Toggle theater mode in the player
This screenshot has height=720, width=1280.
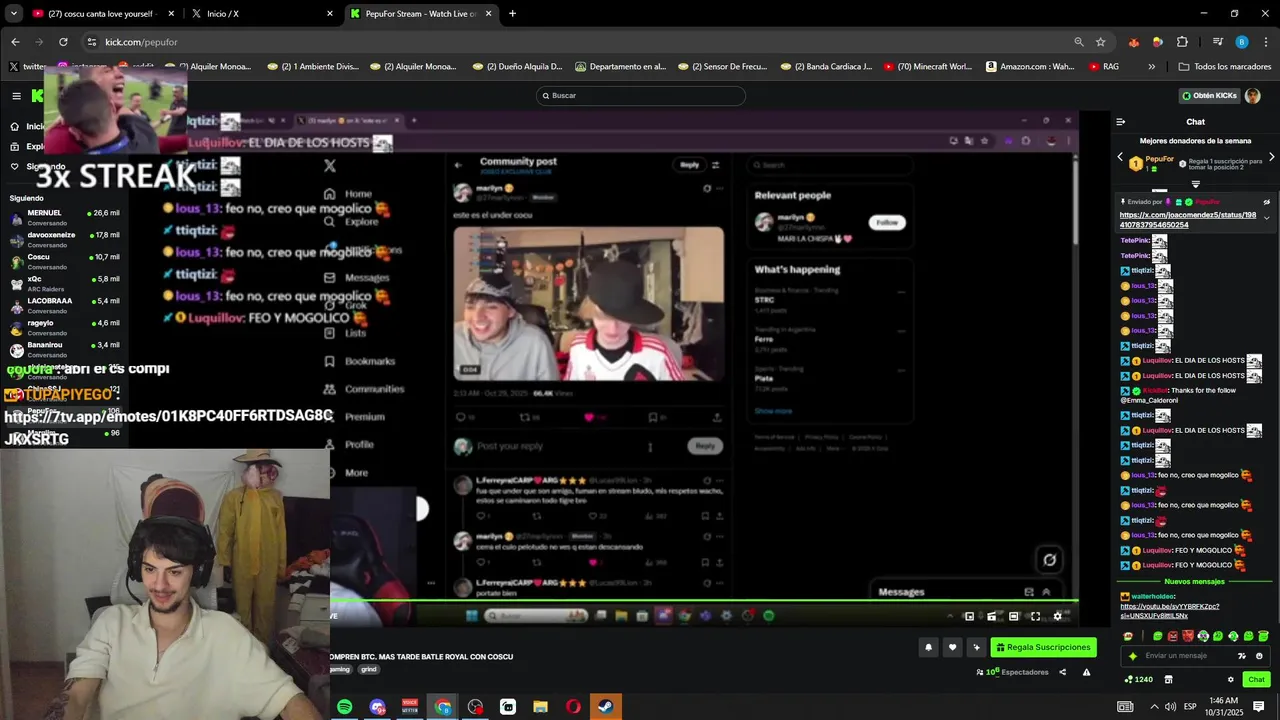1013,616
